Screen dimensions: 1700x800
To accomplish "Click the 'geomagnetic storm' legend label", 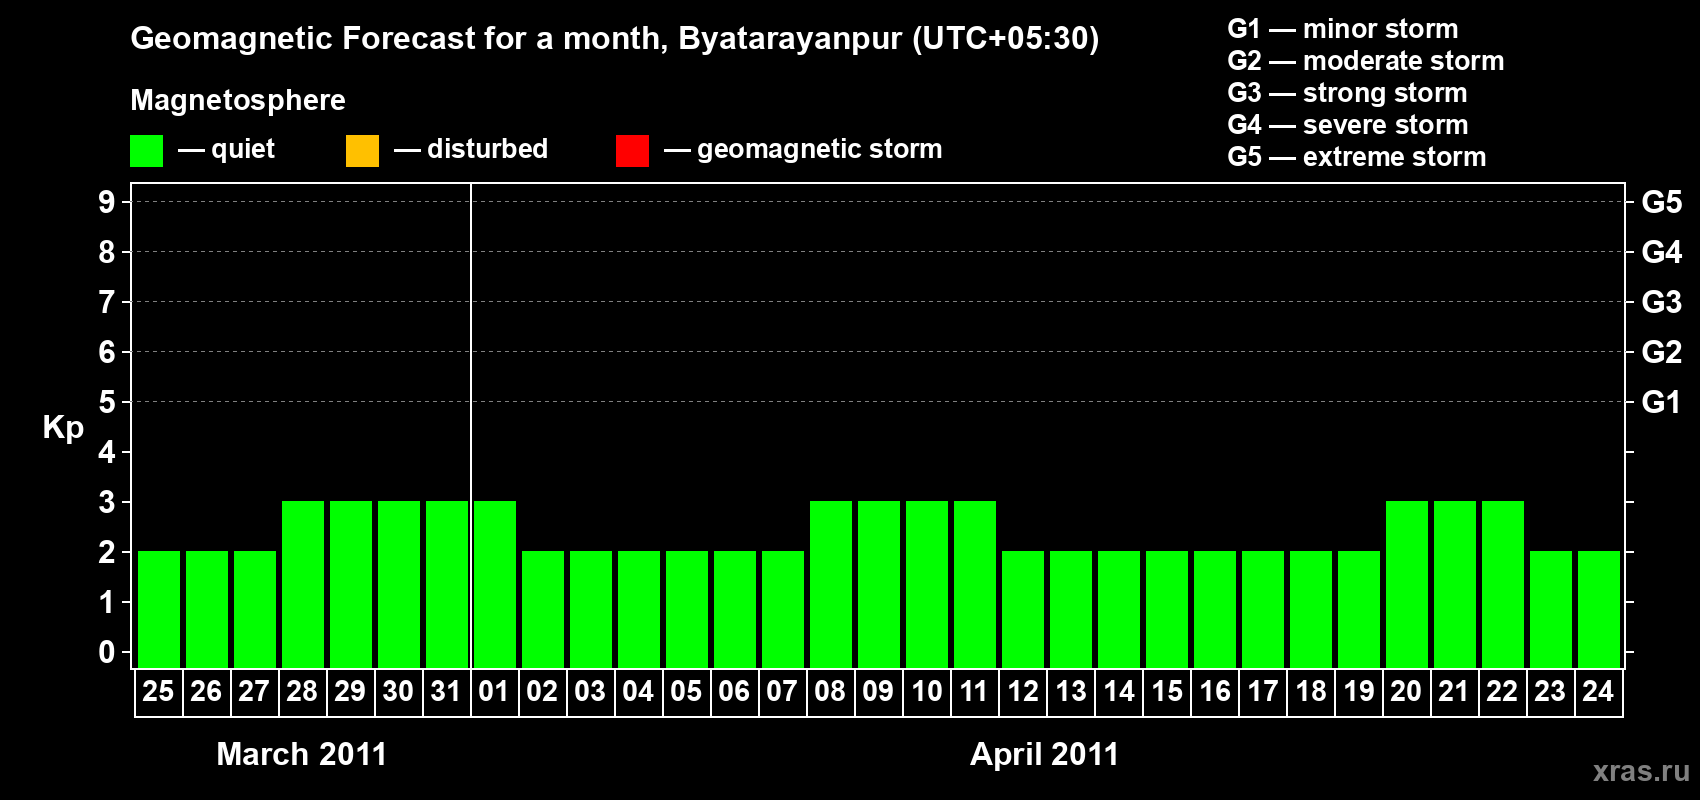I will (819, 149).
